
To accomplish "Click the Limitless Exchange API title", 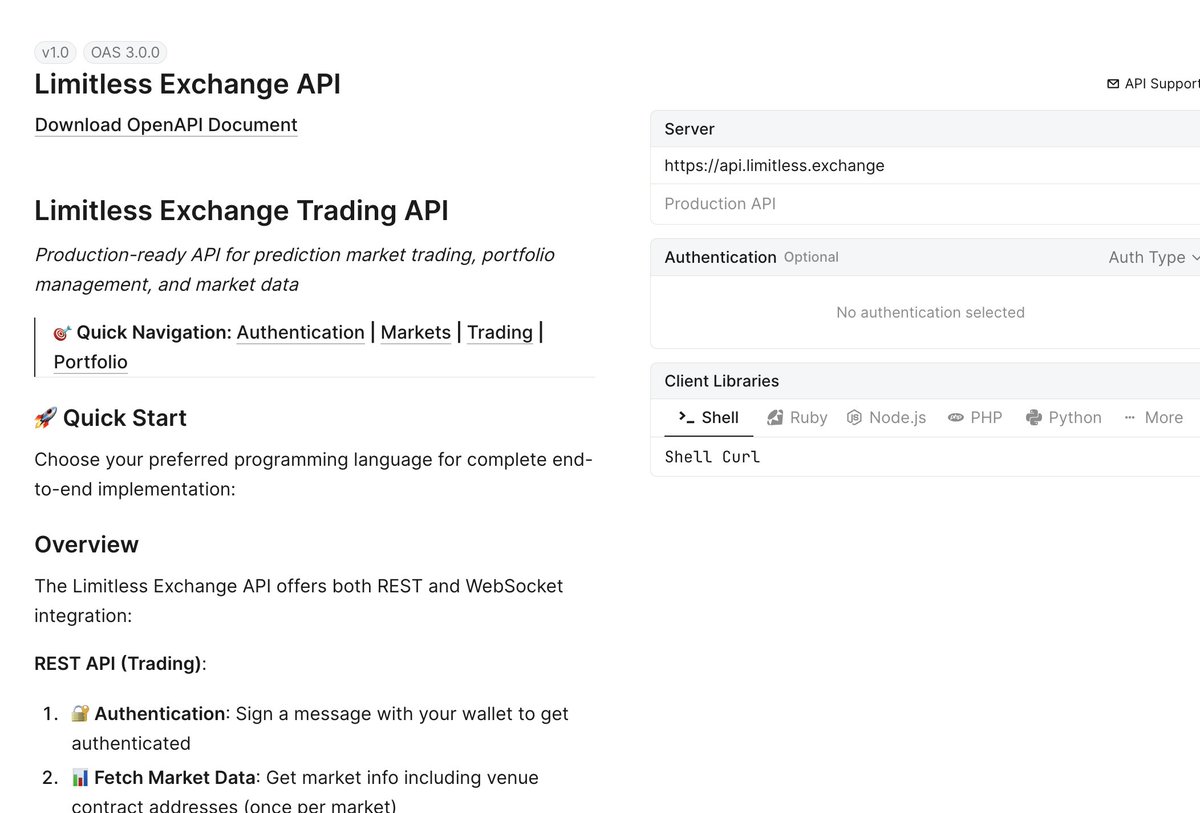I will pyautogui.click(x=187, y=84).
